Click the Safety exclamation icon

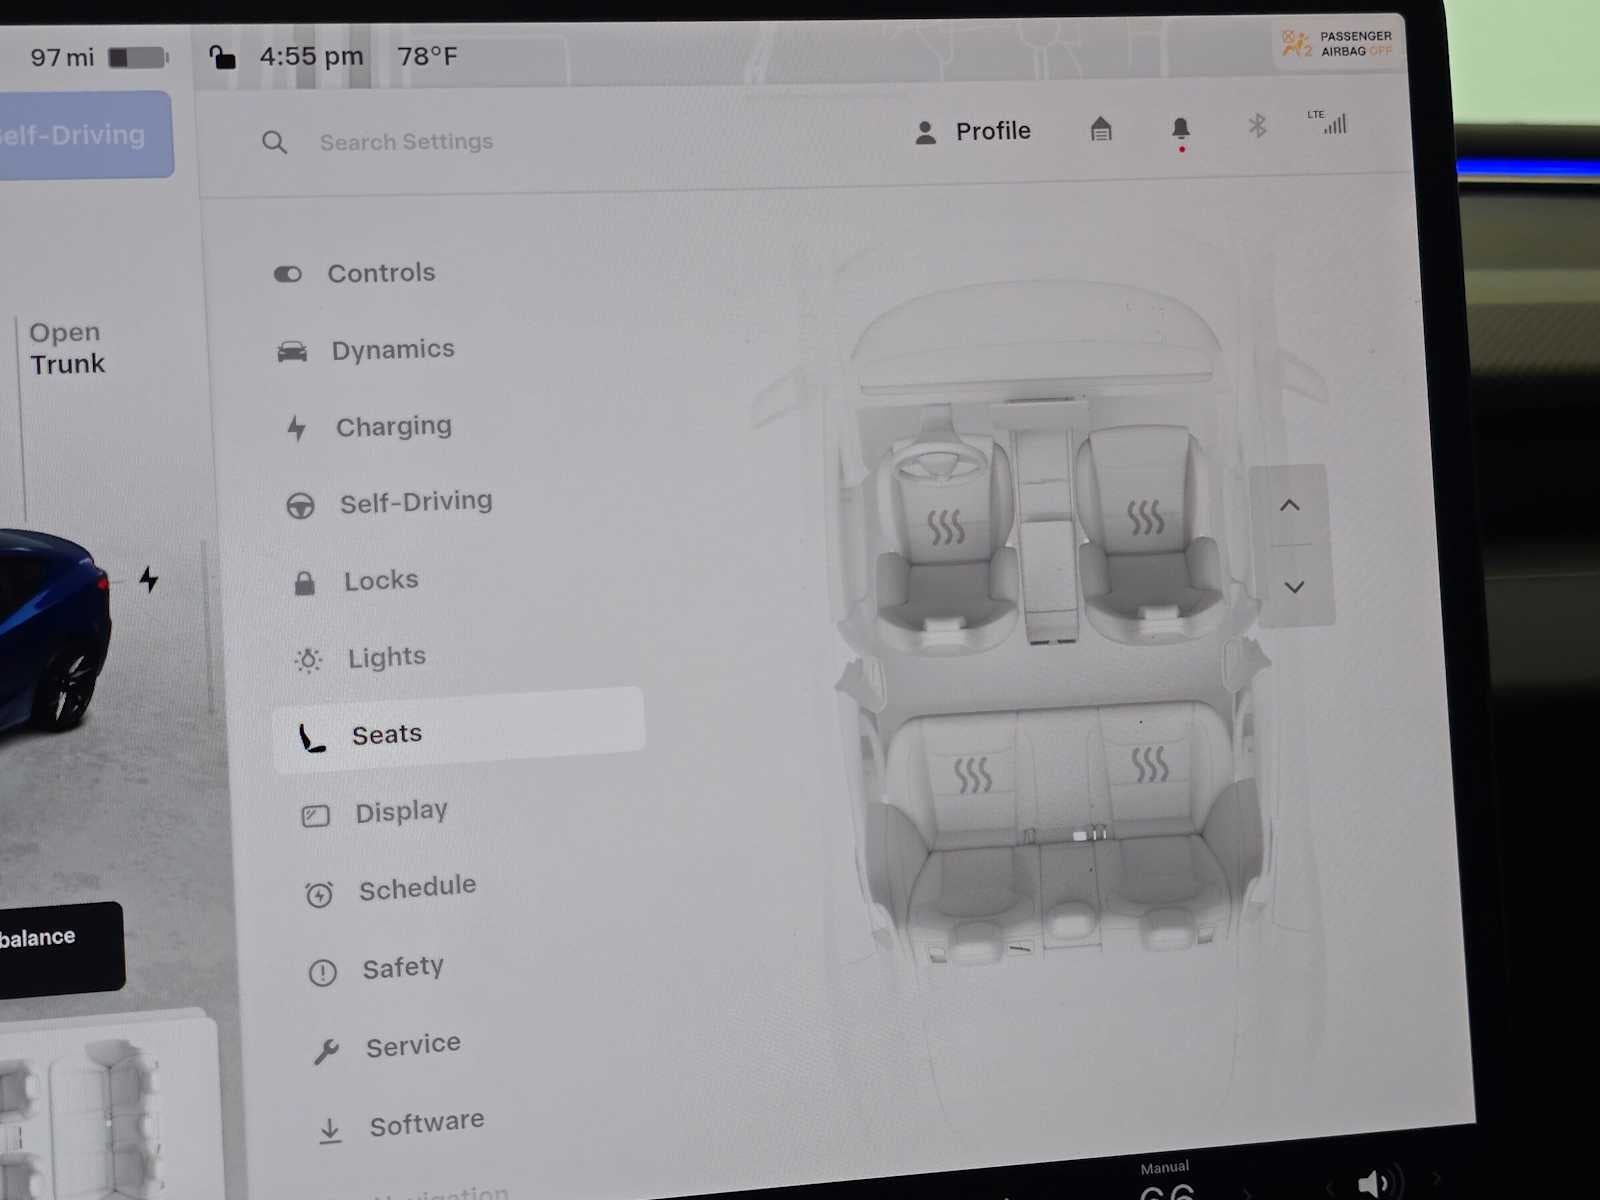(x=323, y=972)
